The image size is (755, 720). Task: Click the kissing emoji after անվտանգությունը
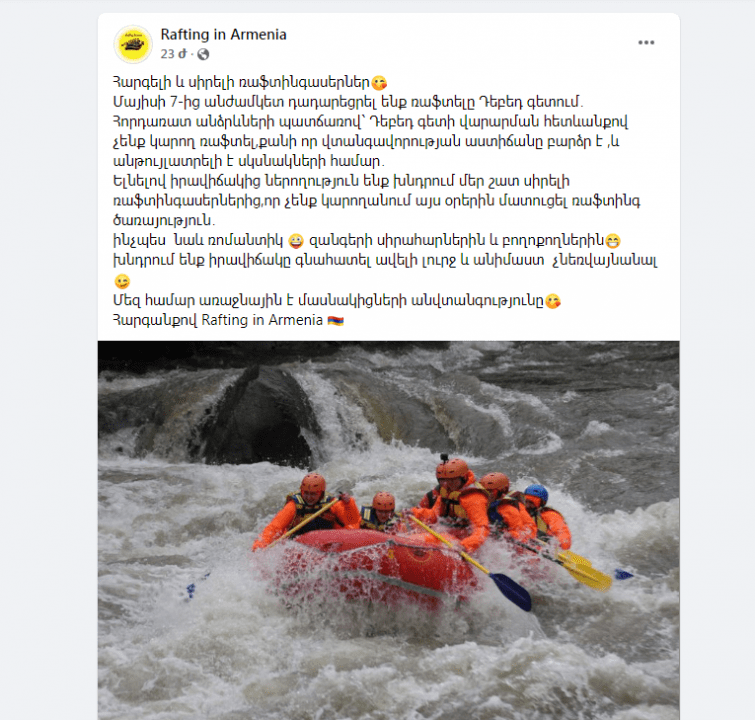click(x=553, y=301)
